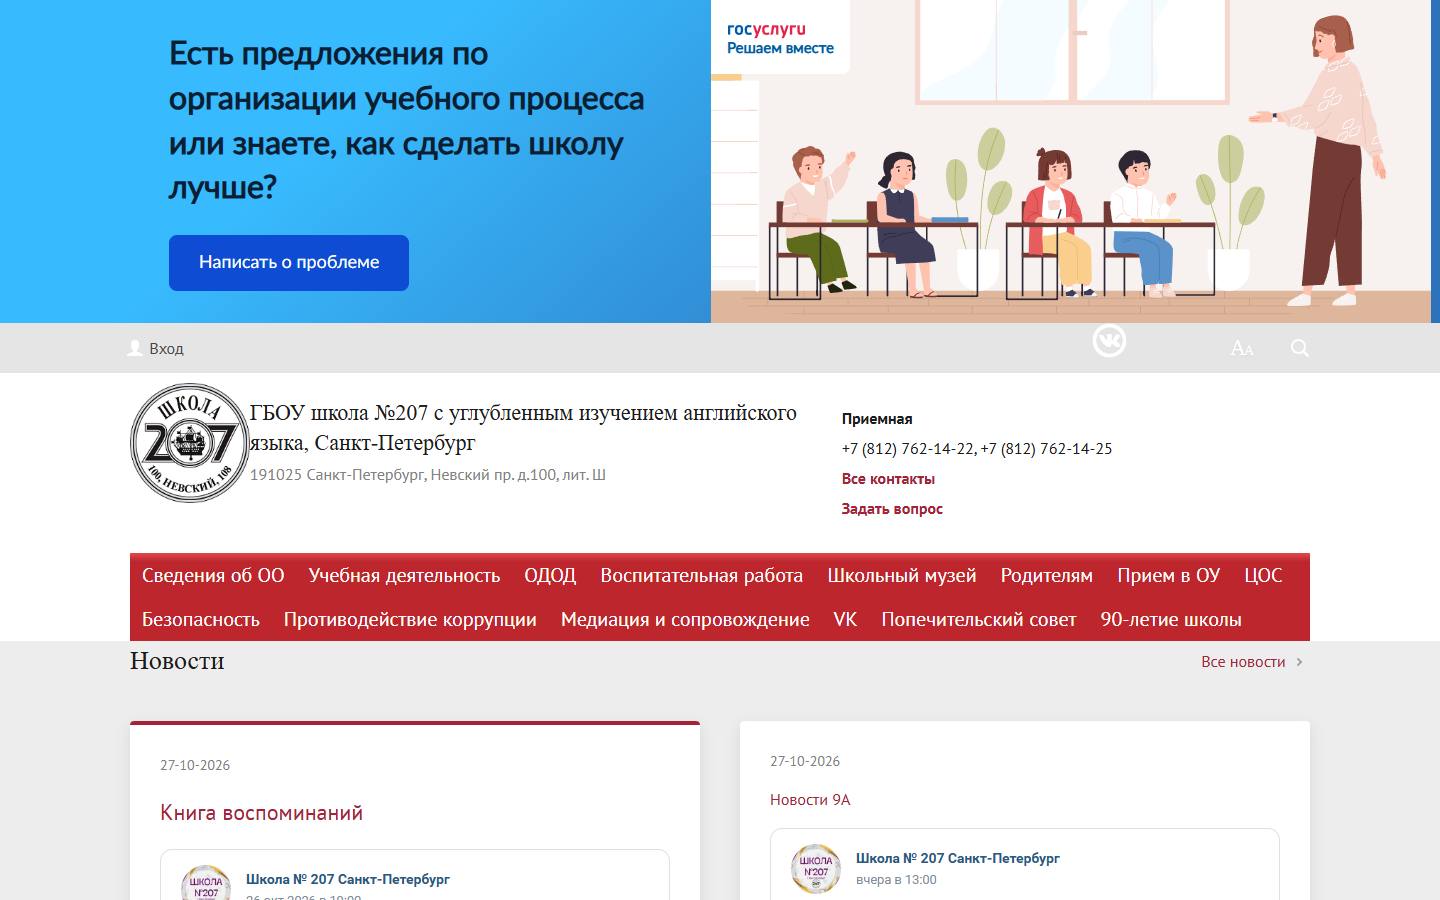Open Медиация и сопровождение menu item
This screenshot has width=1440, height=900.
685,619
